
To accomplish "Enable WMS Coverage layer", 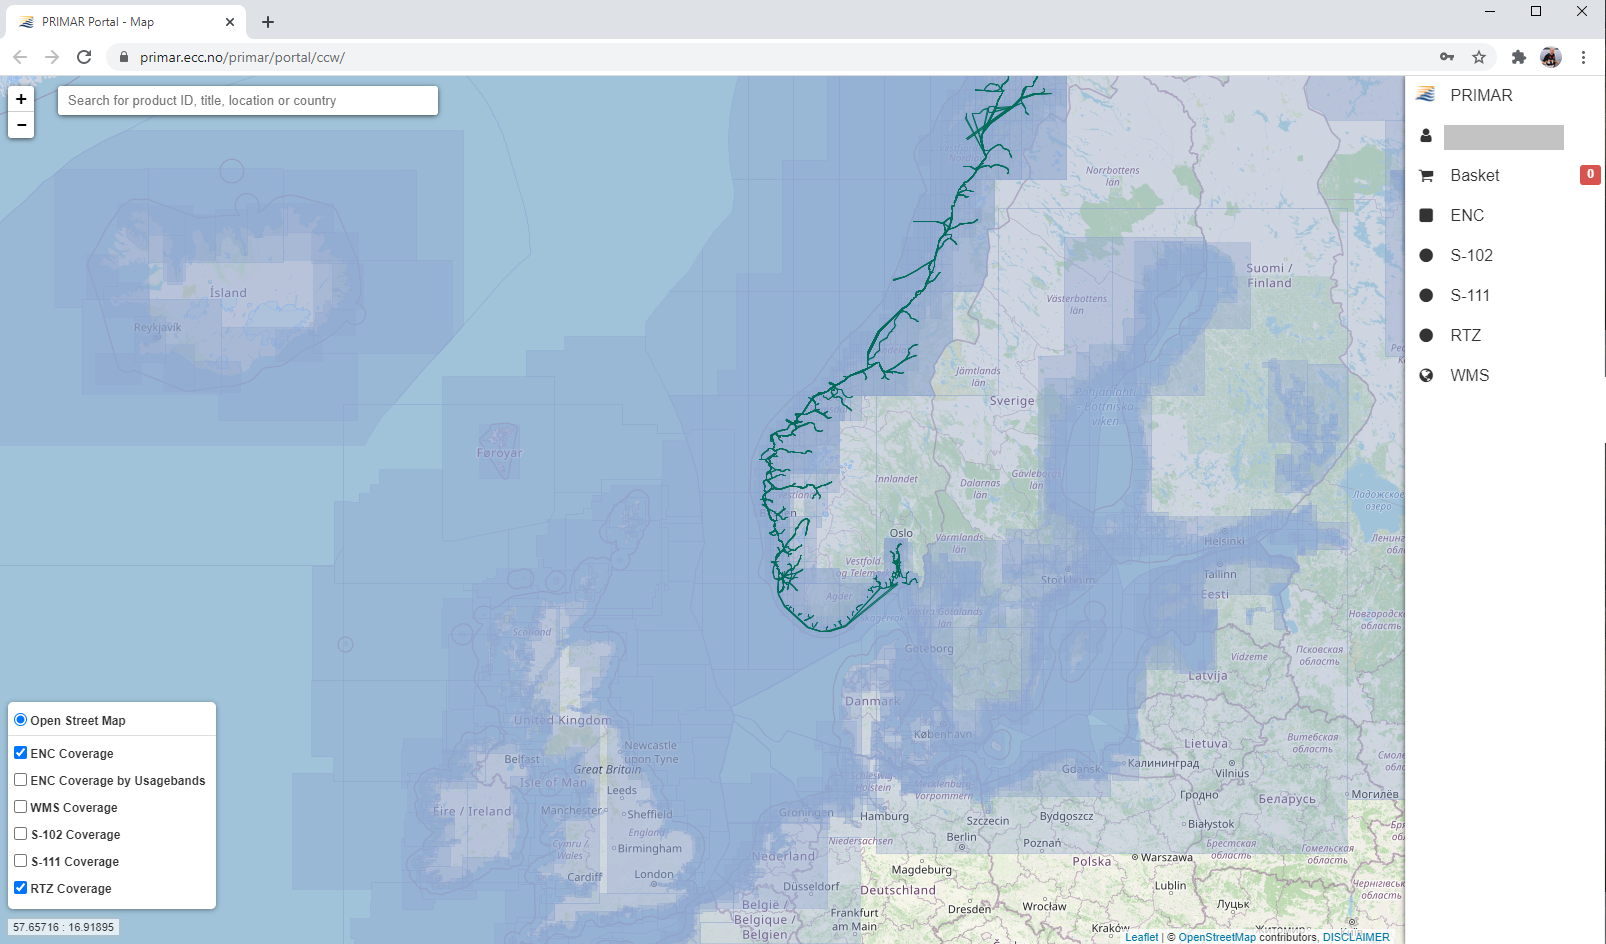I will point(21,807).
